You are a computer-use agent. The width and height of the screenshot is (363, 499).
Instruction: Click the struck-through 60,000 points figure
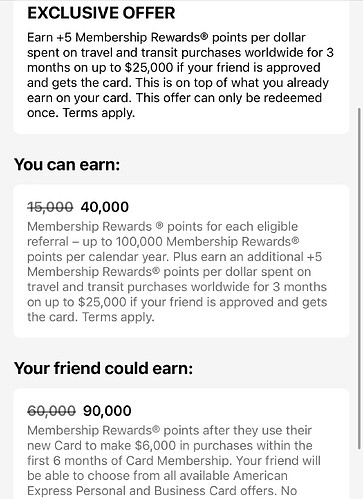pyautogui.click(x=51, y=411)
